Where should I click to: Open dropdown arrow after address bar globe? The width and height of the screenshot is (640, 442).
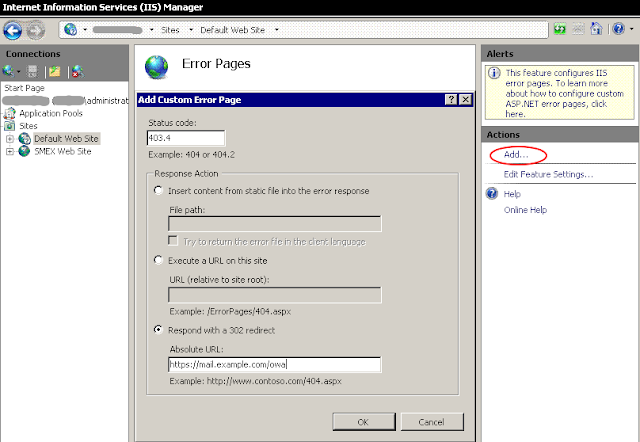pos(85,30)
